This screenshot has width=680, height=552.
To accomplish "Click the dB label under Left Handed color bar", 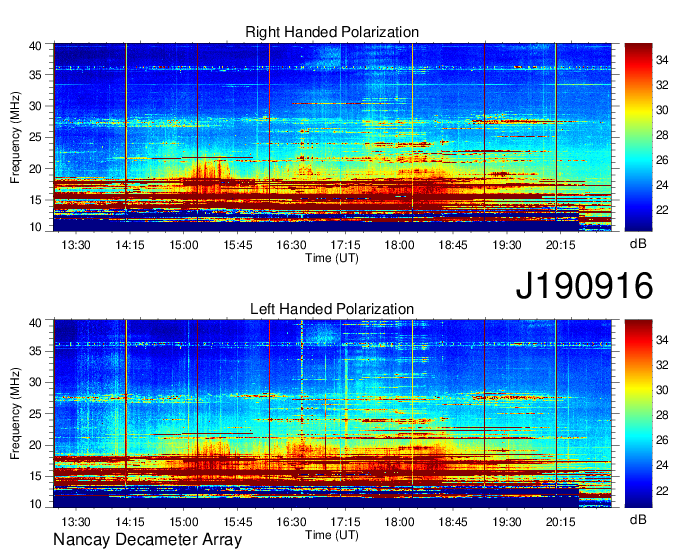I will (638, 519).
